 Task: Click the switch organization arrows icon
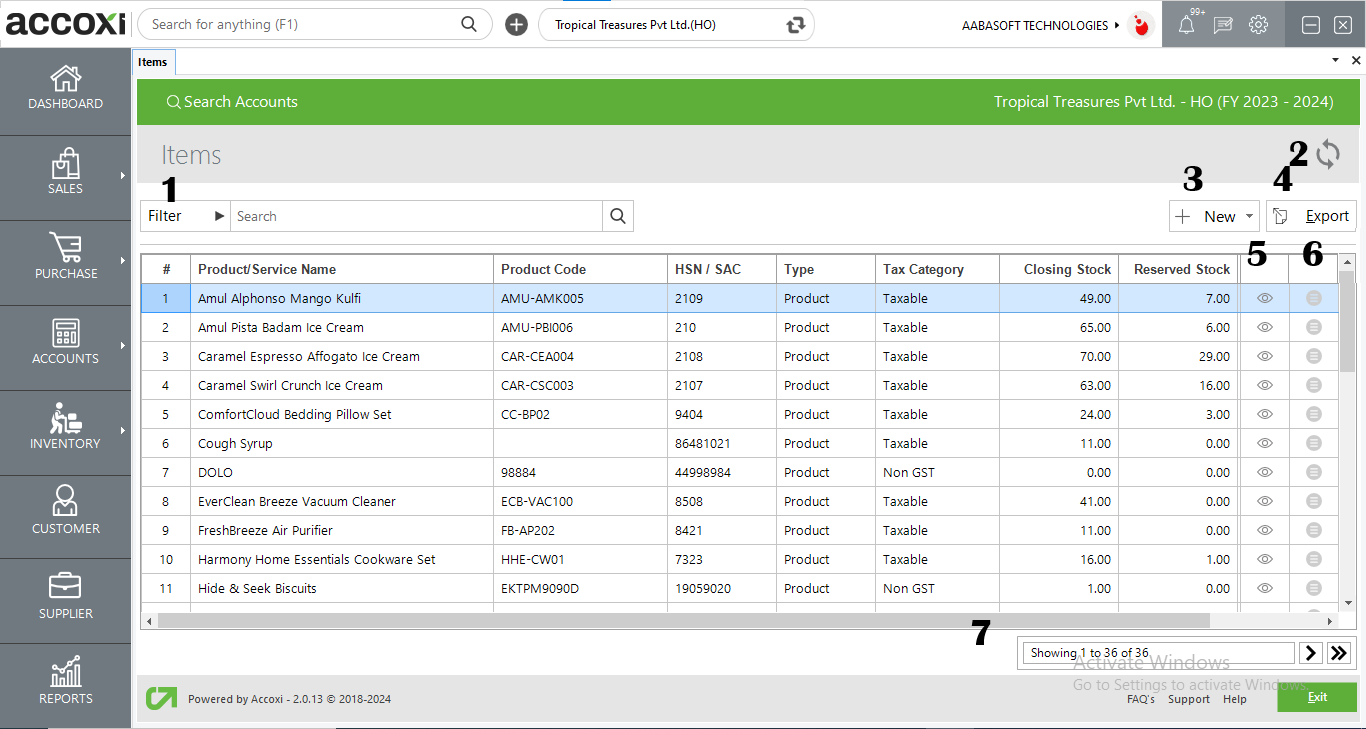coord(796,25)
